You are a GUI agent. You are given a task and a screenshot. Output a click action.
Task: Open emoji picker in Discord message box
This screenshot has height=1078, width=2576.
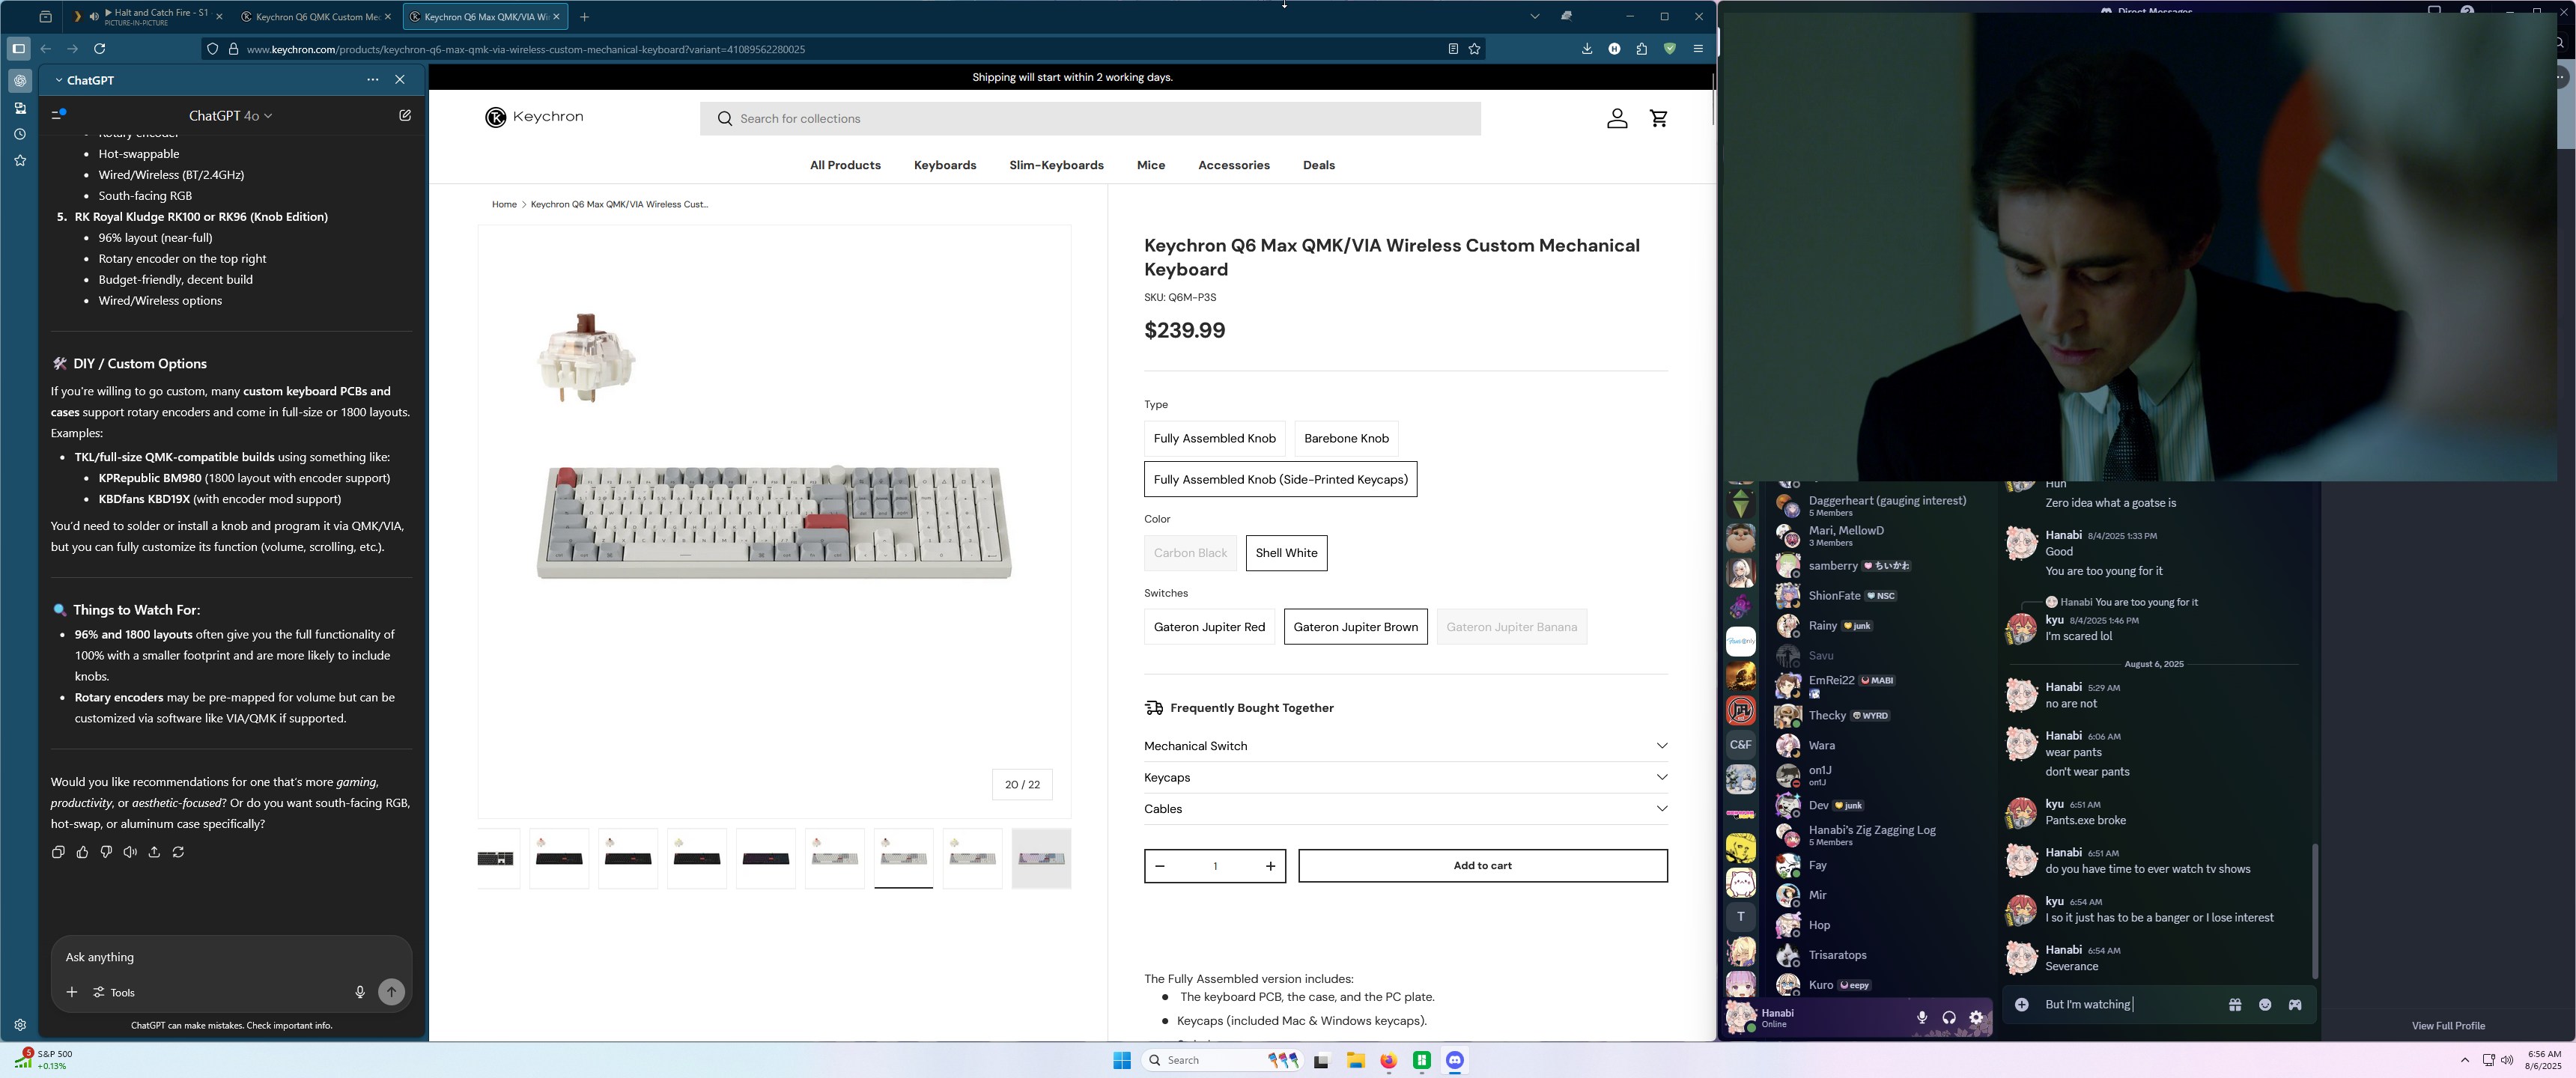click(2265, 1004)
